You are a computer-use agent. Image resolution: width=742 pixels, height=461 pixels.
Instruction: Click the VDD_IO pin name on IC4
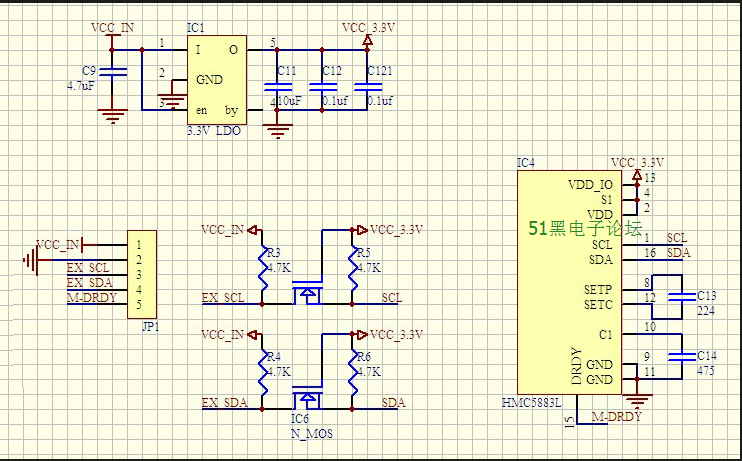click(590, 185)
